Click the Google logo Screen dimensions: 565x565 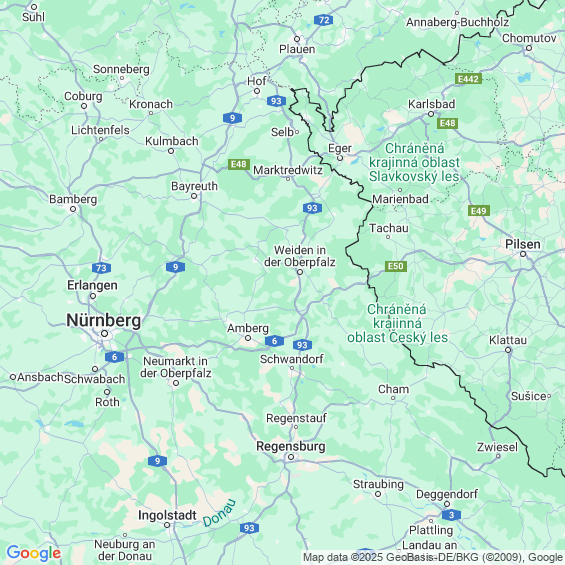click(x=34, y=553)
